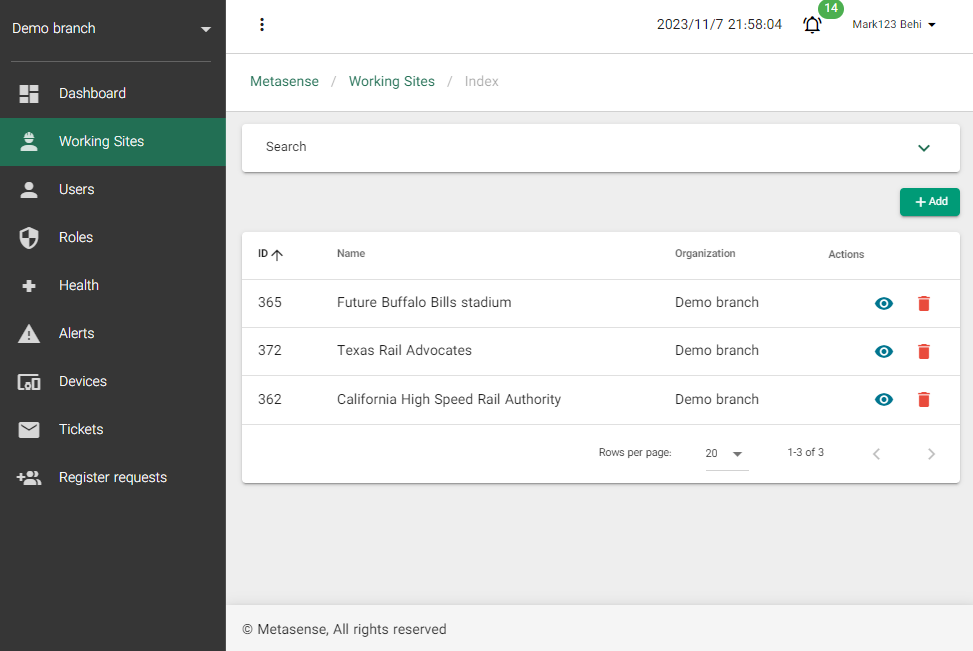Delete Texas Rail Advocates site
The image size is (973, 651).
click(923, 351)
